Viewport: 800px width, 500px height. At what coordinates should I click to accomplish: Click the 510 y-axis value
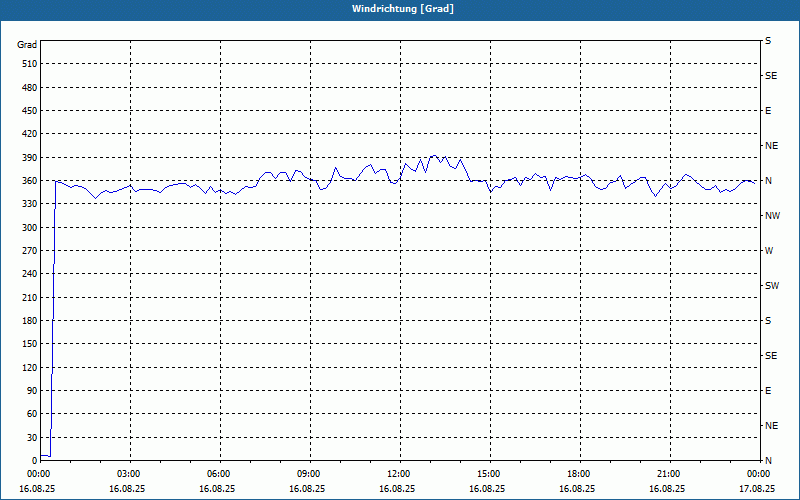[x=30, y=64]
